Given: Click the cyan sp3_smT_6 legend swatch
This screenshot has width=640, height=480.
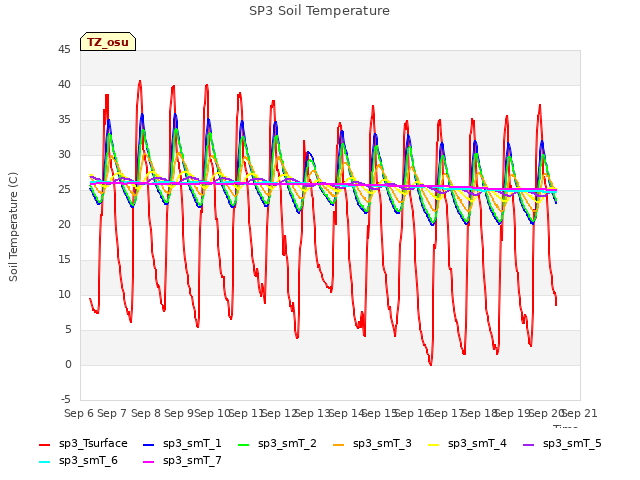Looking at the screenshot, I should tap(44, 462).
